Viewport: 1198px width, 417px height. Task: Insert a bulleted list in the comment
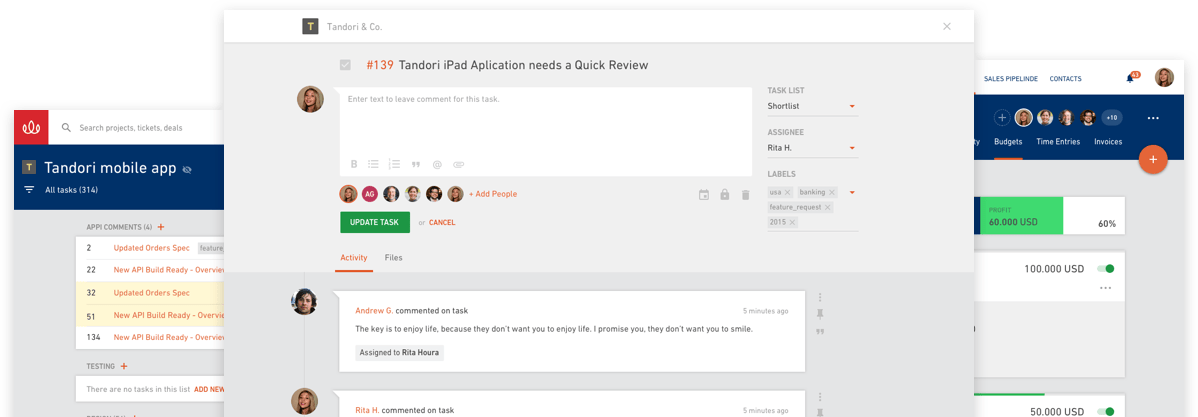[x=374, y=164]
